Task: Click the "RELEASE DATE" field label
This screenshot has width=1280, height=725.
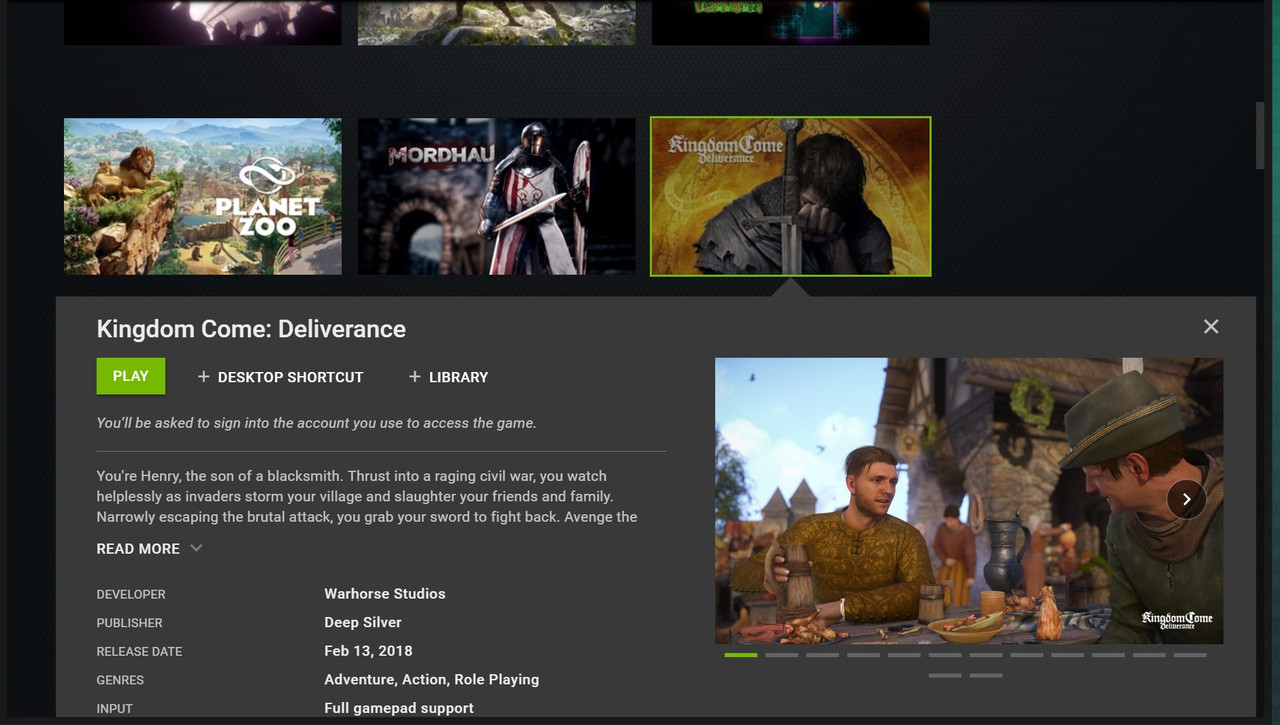Action: coord(139,652)
